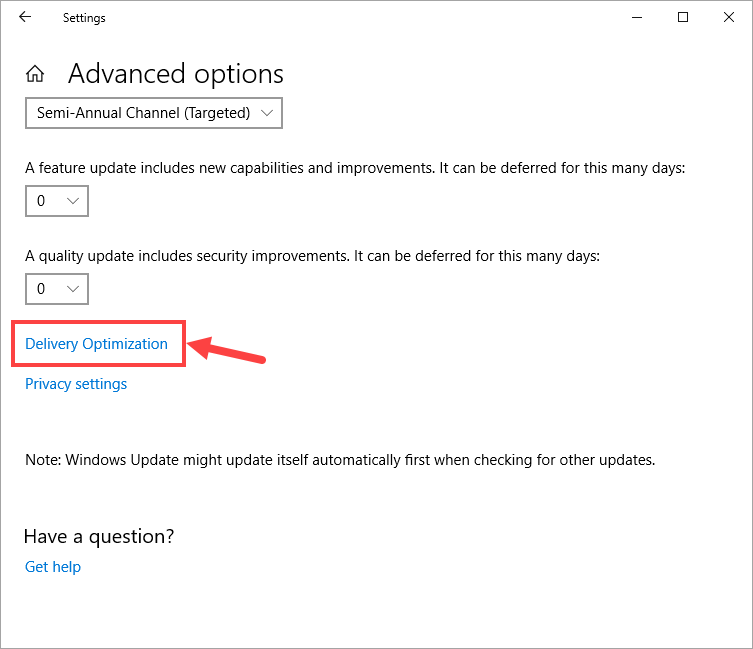Click the quality update description text
The image size is (753, 649).
click(312, 256)
